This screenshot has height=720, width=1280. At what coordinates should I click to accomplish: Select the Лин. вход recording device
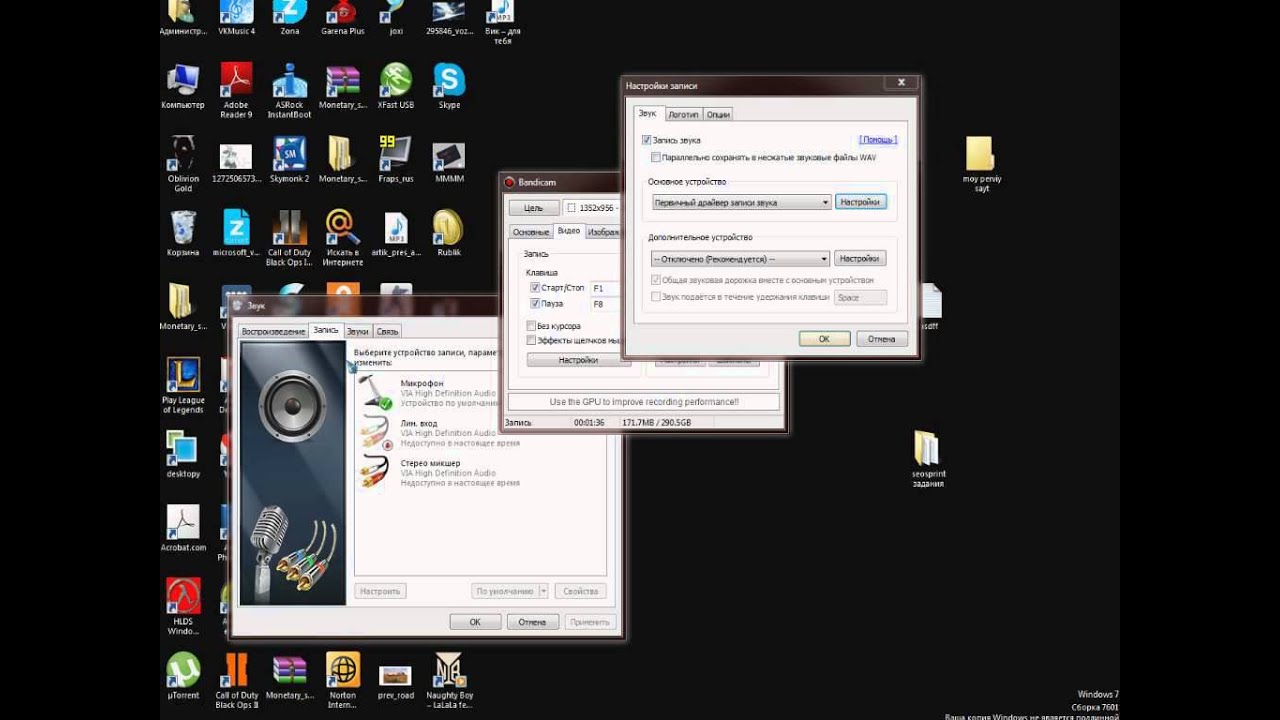[480, 432]
